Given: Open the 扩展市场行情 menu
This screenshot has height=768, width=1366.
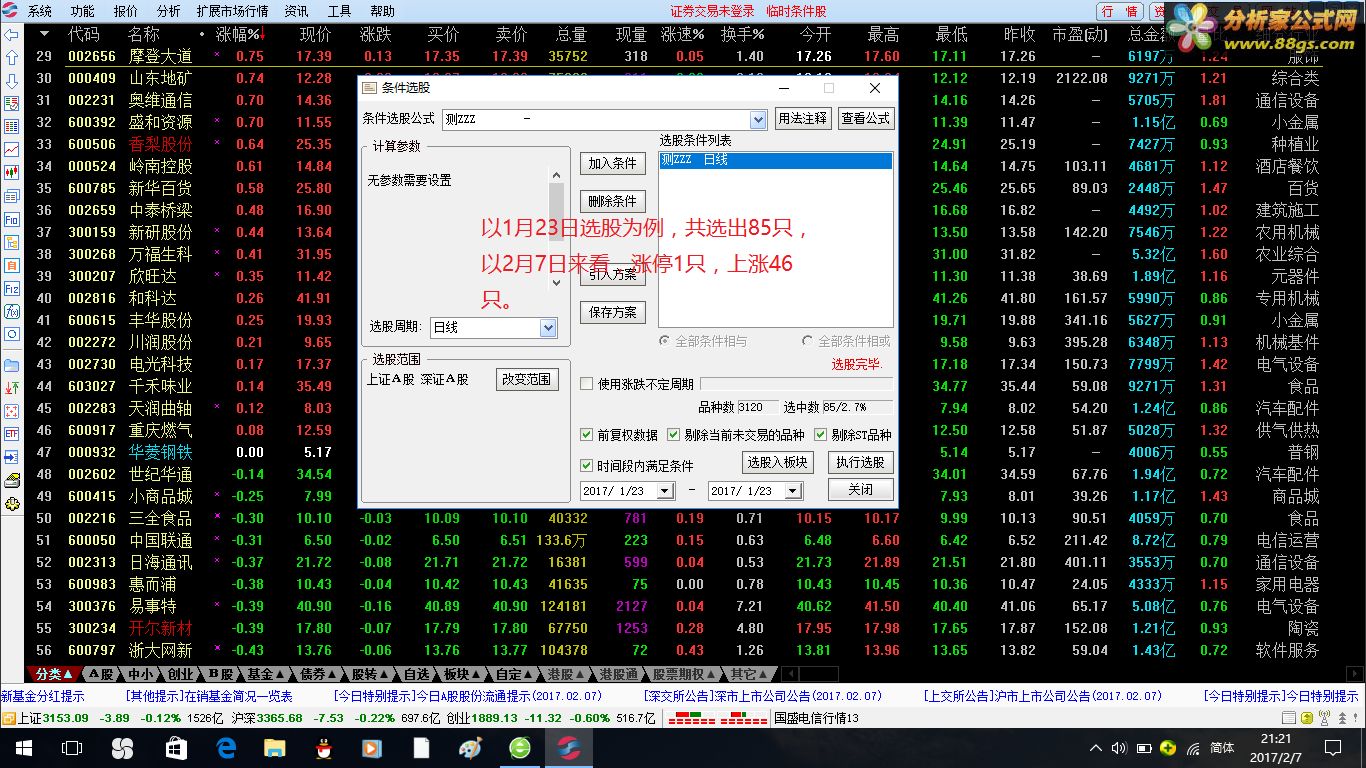Looking at the screenshot, I should [232, 11].
